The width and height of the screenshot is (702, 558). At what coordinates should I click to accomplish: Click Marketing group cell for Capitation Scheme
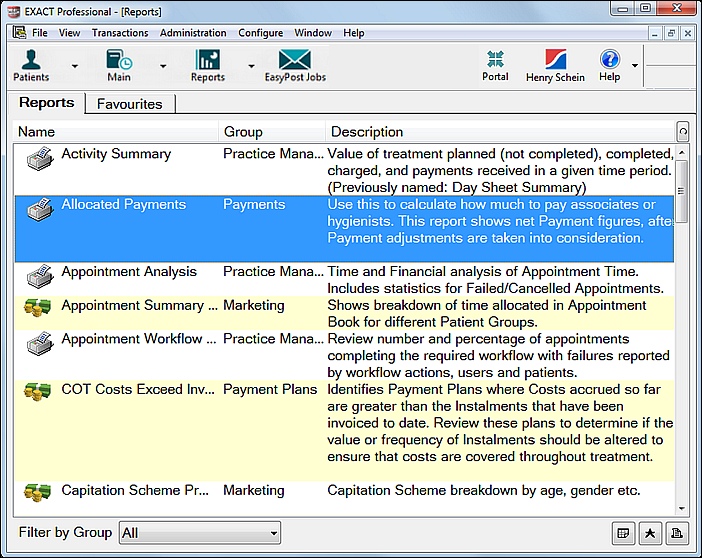point(253,490)
